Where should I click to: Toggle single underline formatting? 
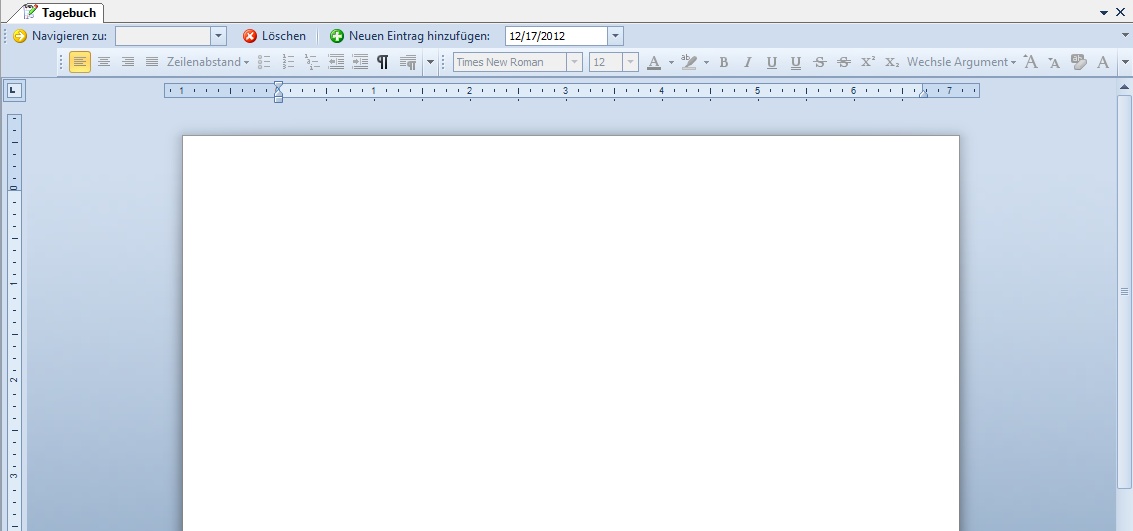[772, 62]
